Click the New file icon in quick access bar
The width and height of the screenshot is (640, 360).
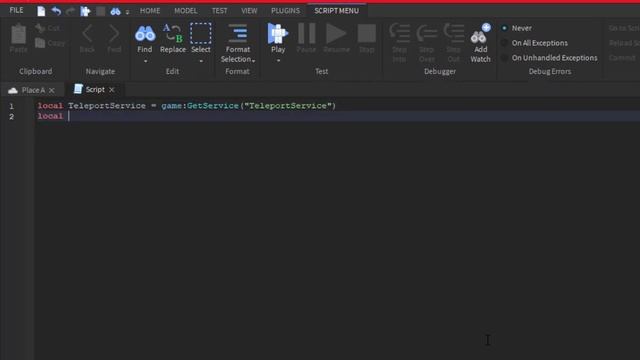point(41,11)
